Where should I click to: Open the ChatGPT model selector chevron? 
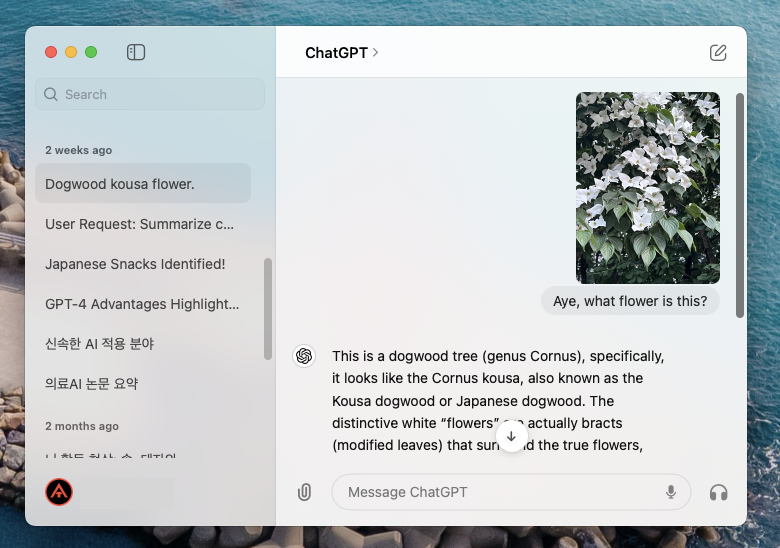coord(376,52)
